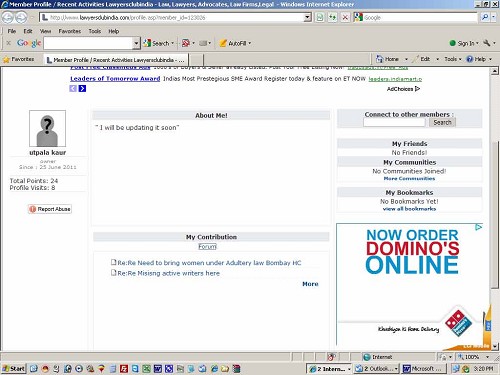
Task: Open Leaders of Tomorrow Award ad link
Action: [x=115, y=79]
